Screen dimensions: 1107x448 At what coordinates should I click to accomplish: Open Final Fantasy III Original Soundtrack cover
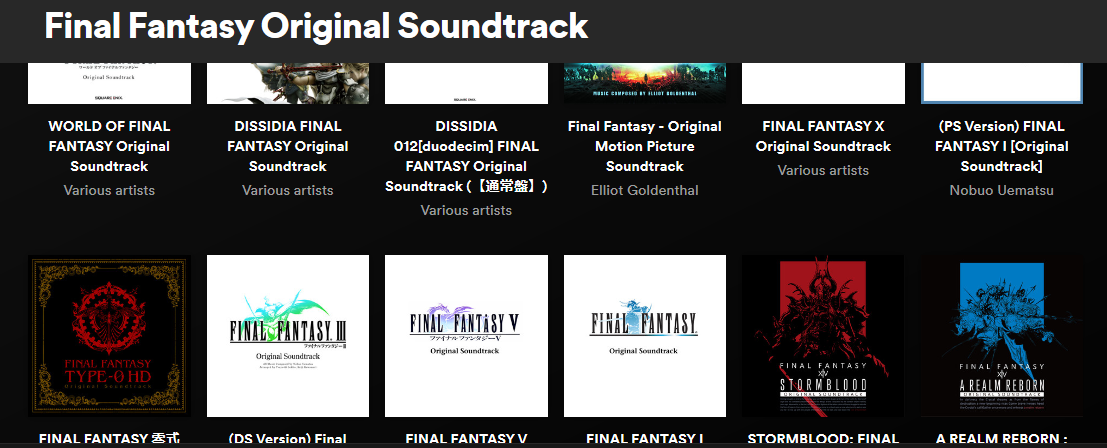(288, 336)
